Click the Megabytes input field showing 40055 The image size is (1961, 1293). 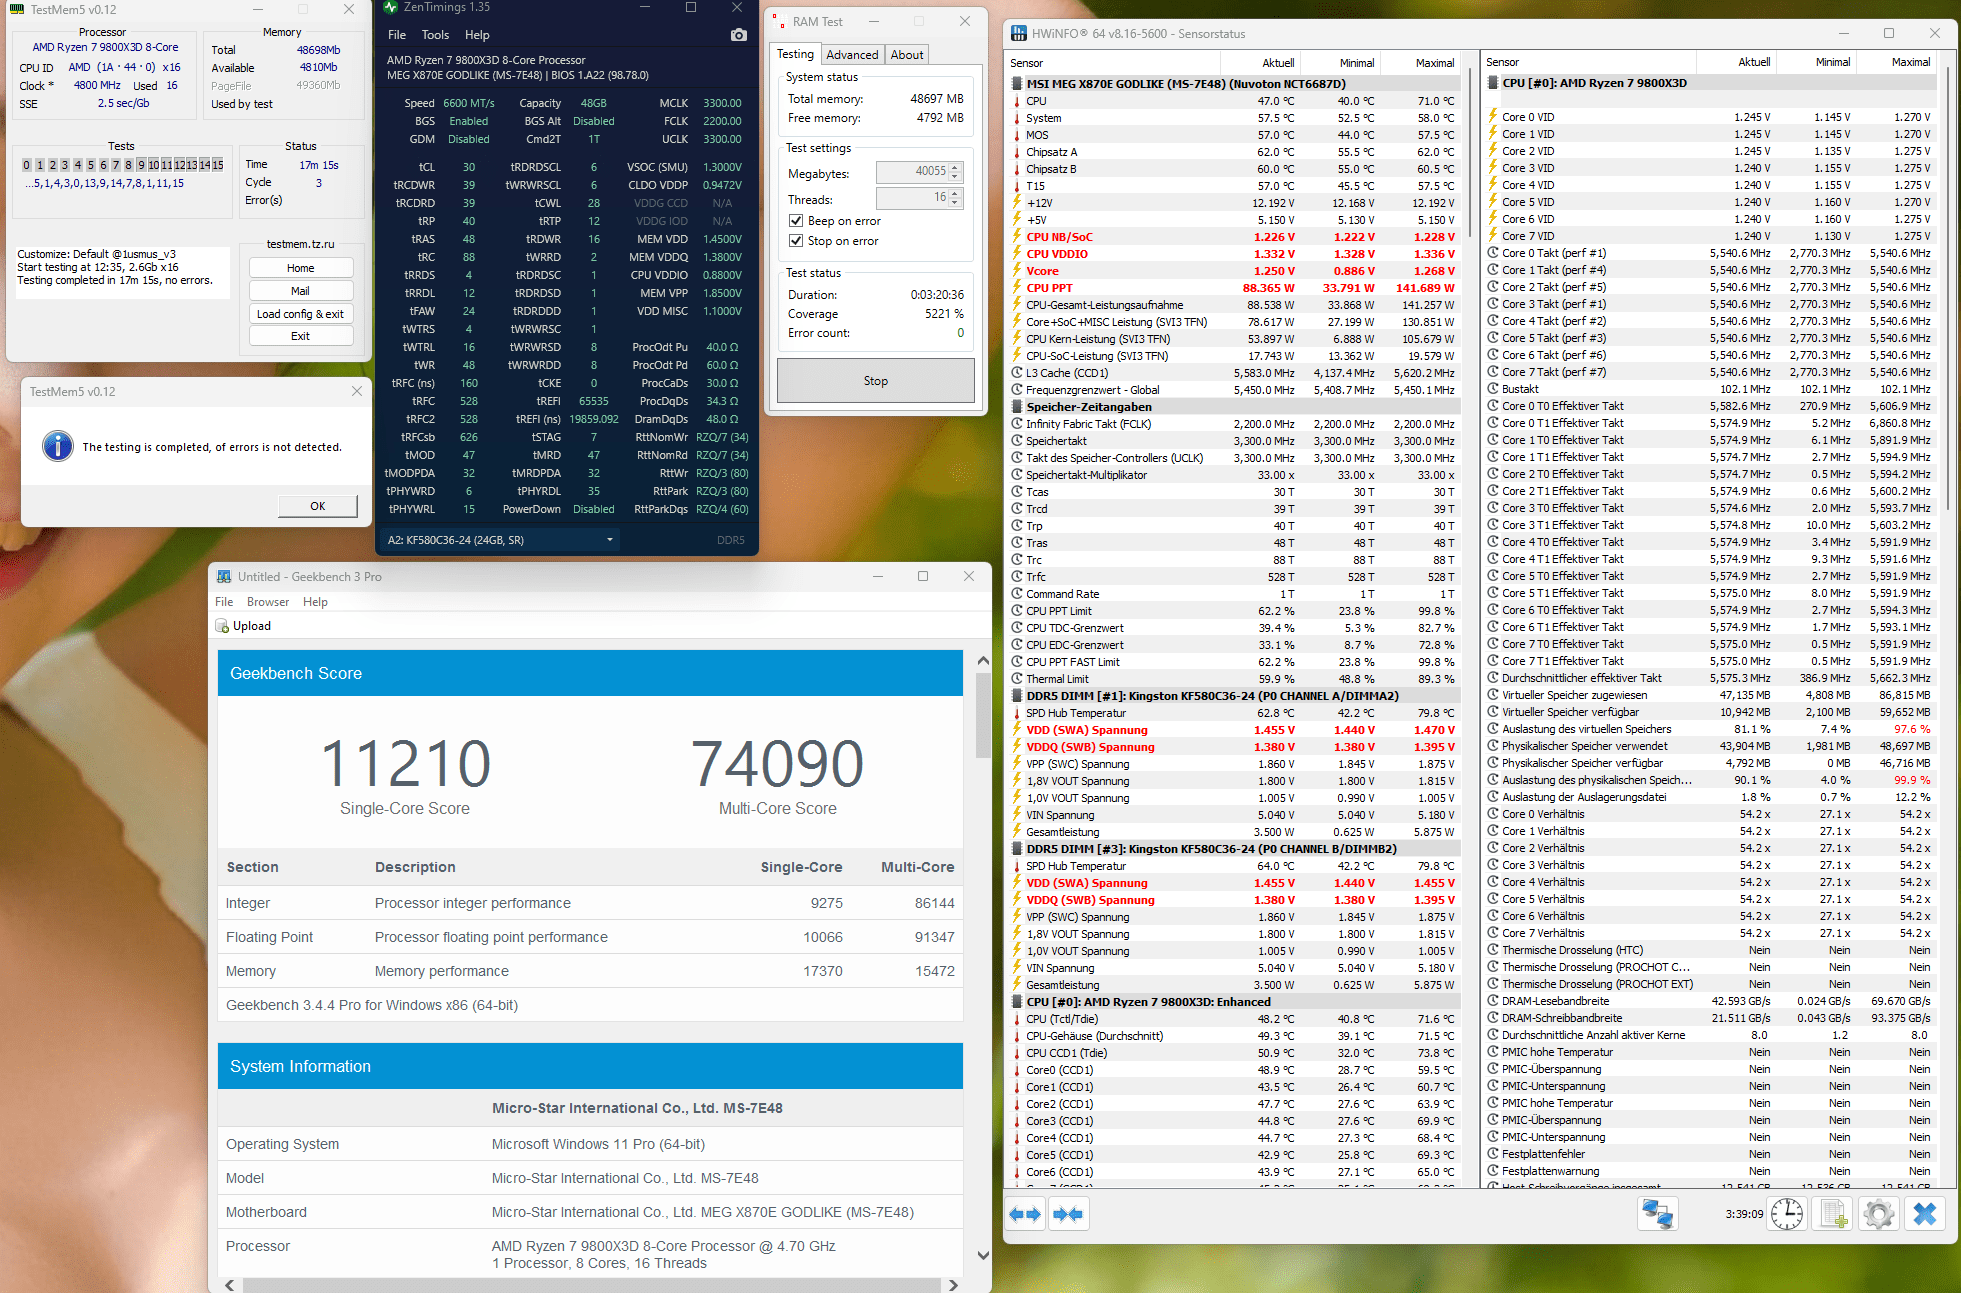[912, 172]
